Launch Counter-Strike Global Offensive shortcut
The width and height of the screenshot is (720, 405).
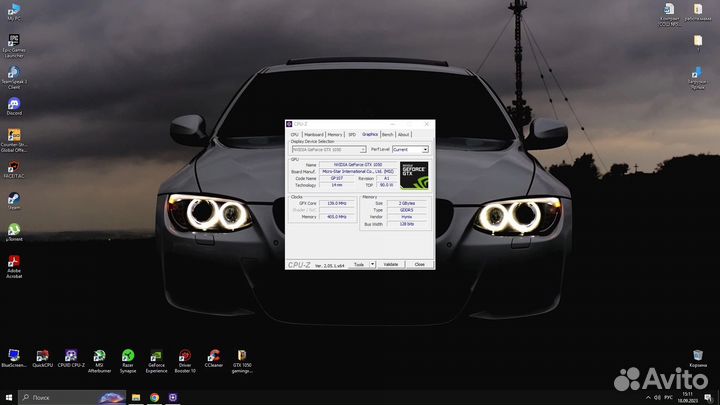[14, 141]
